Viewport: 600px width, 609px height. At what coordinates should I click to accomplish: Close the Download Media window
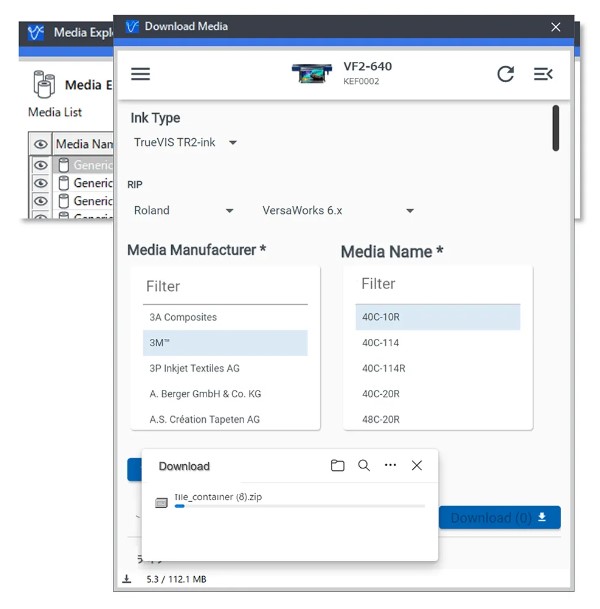pyautogui.click(x=556, y=27)
